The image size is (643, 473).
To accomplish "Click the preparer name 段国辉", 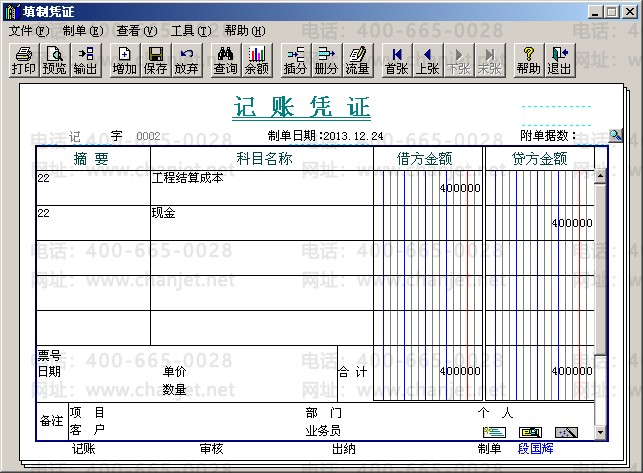I will pos(535,448).
